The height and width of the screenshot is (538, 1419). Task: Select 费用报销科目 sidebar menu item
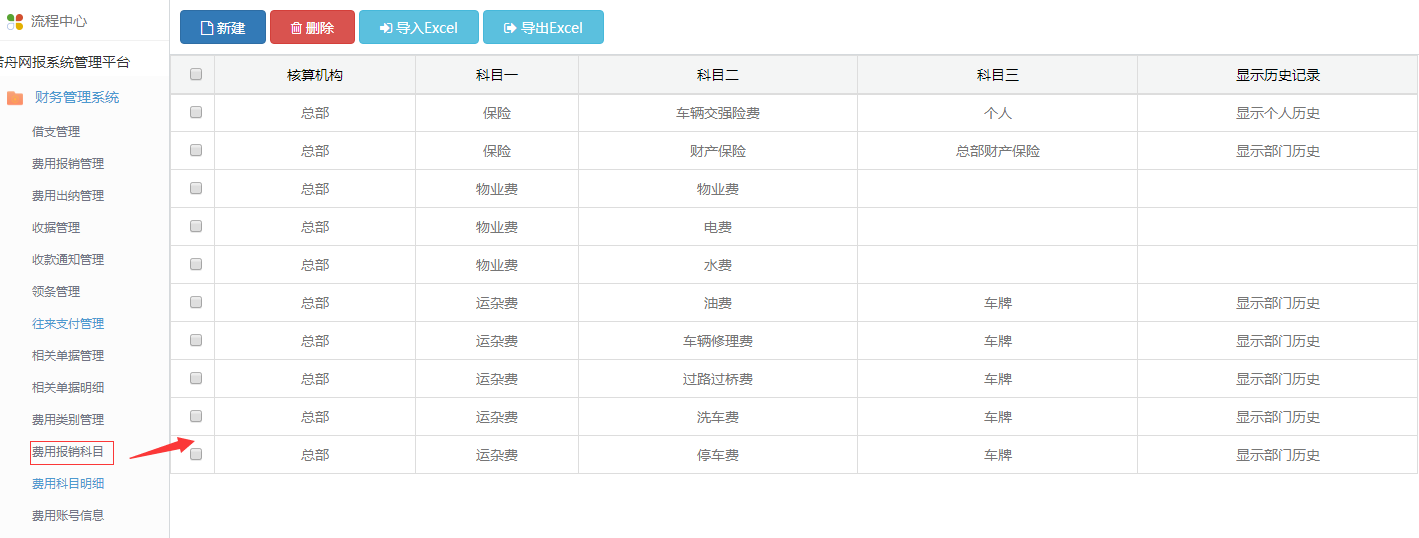click(x=68, y=452)
